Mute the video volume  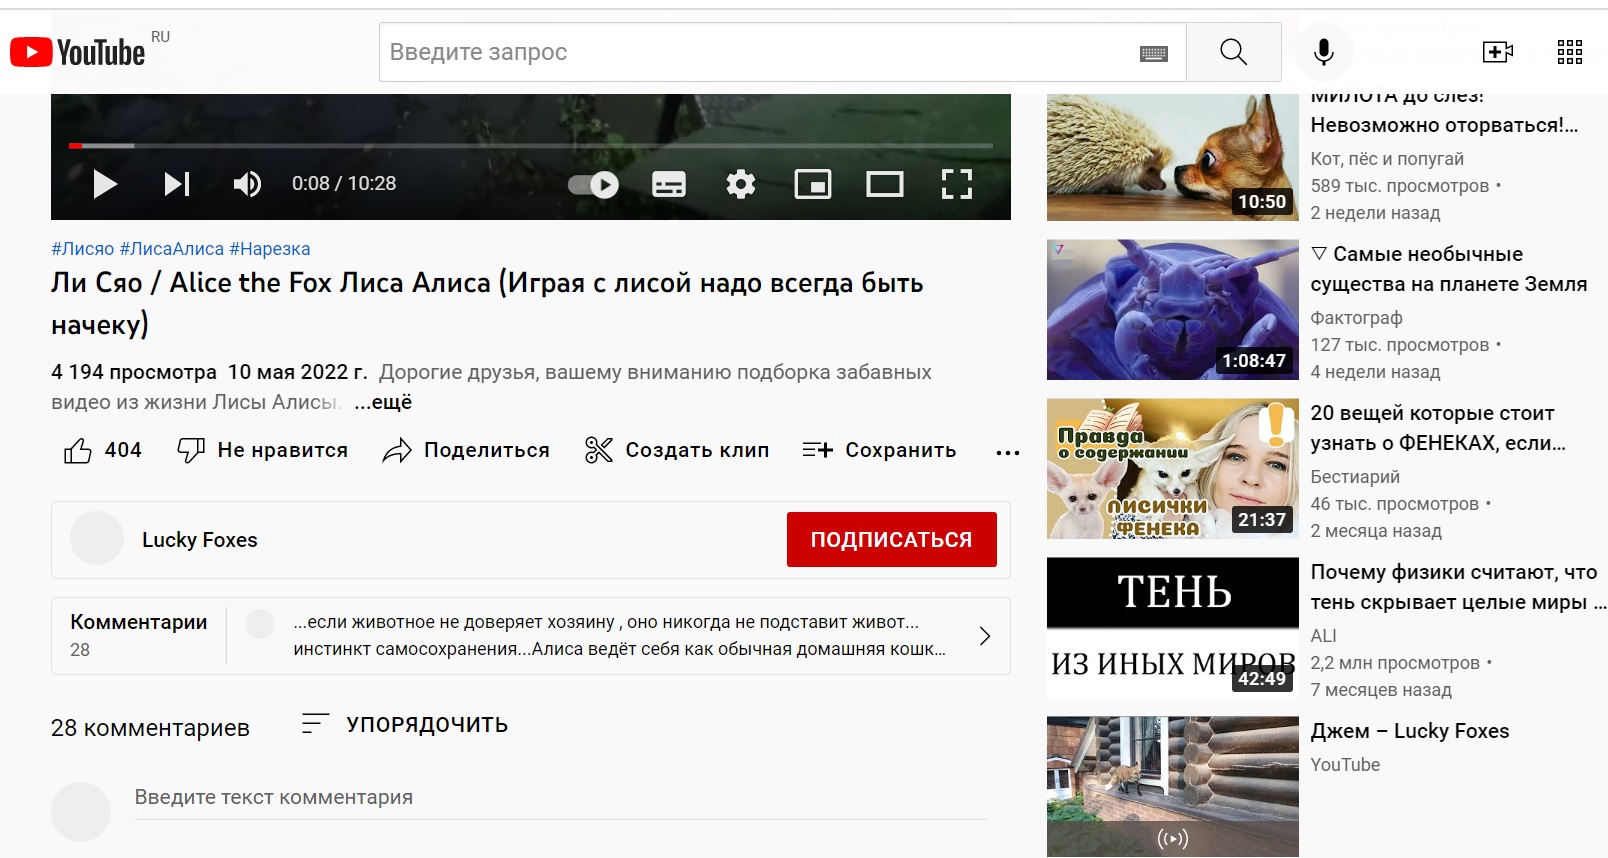247,184
